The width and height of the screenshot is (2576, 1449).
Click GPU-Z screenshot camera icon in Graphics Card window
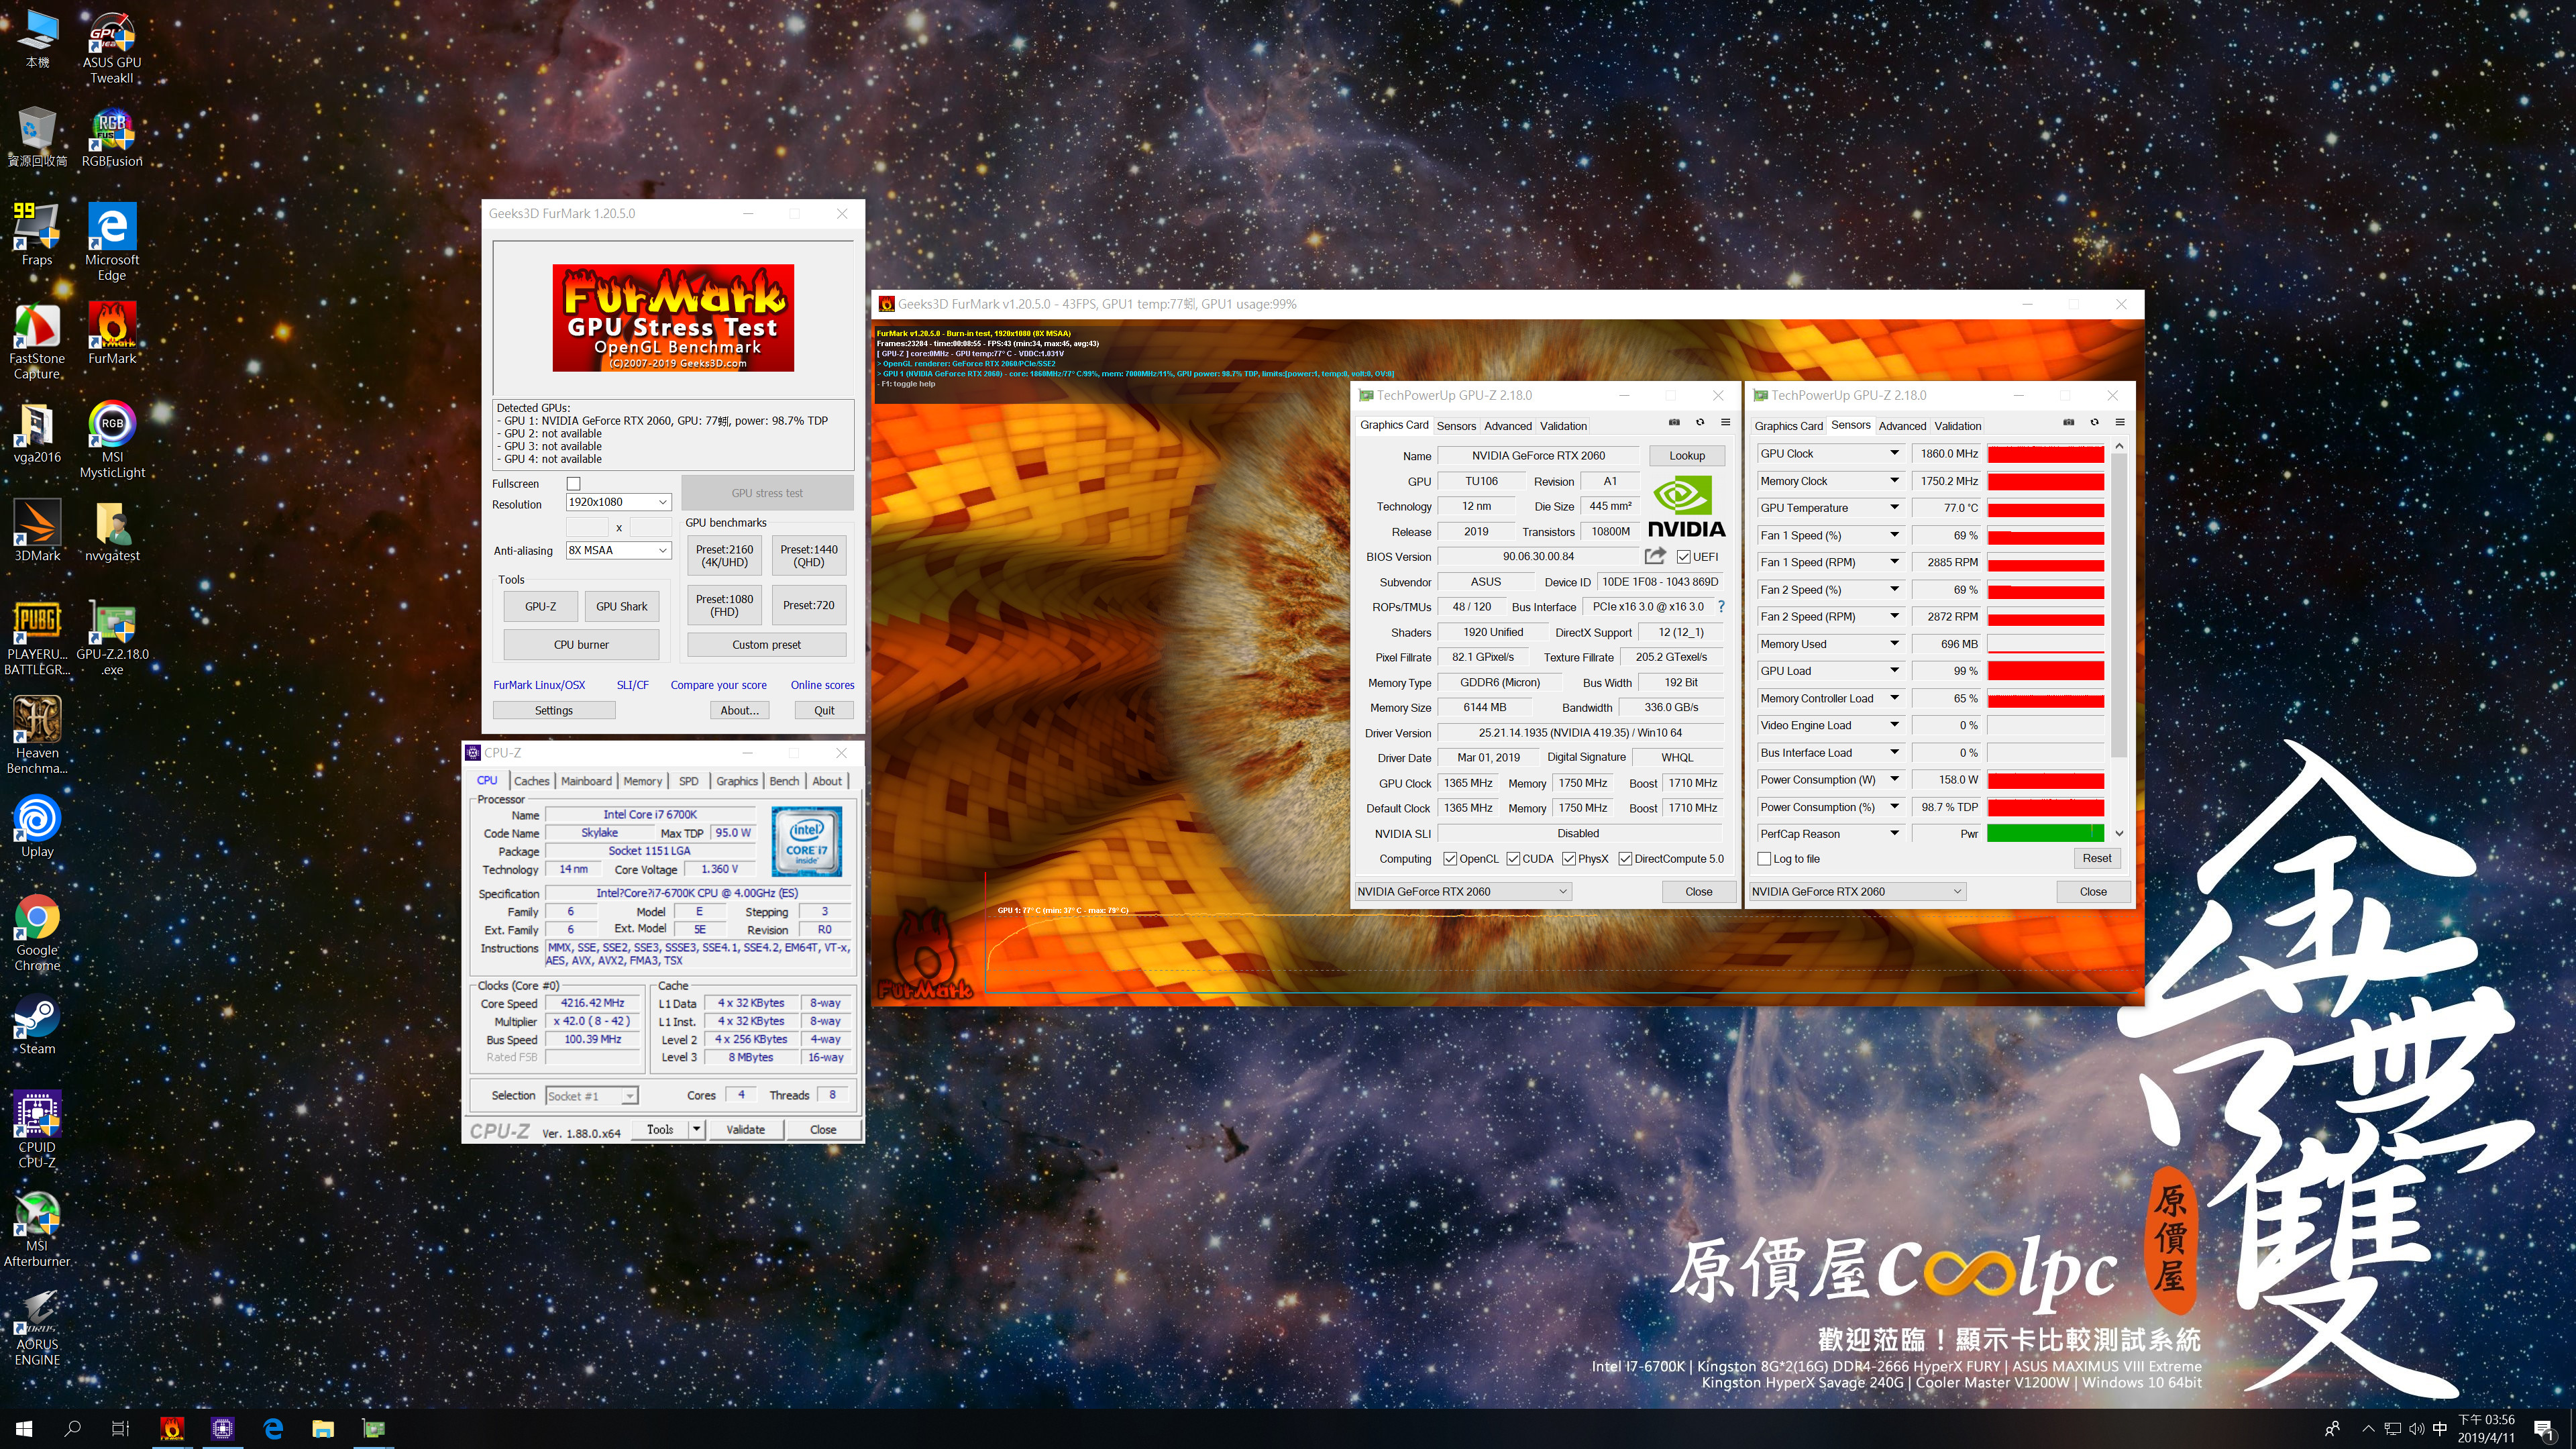(1674, 423)
